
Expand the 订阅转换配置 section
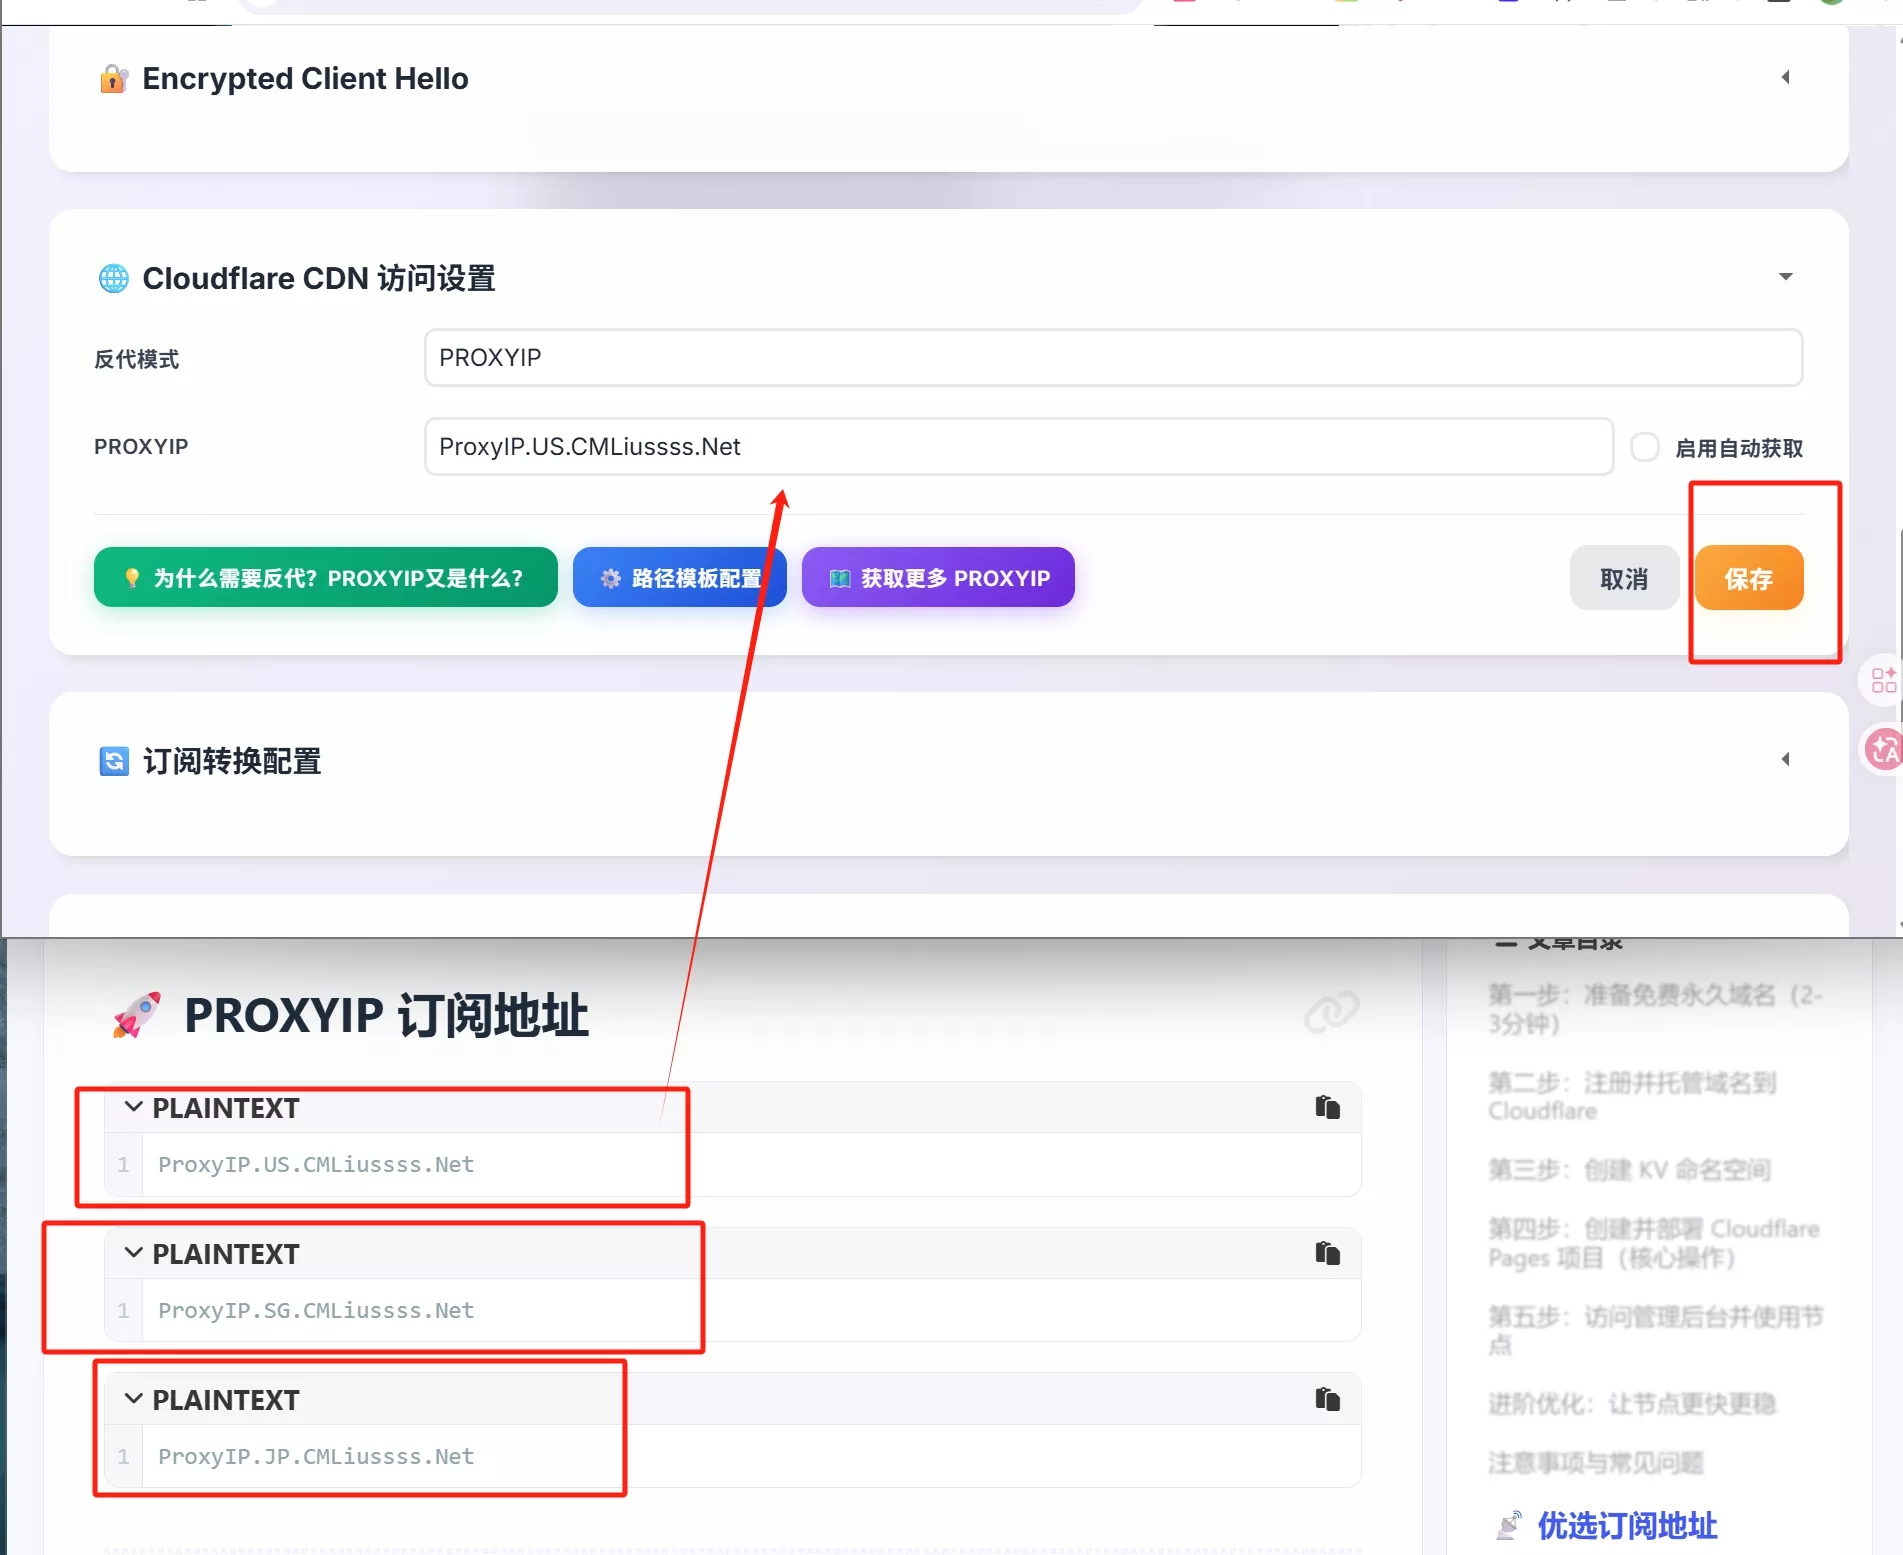[x=1785, y=760]
